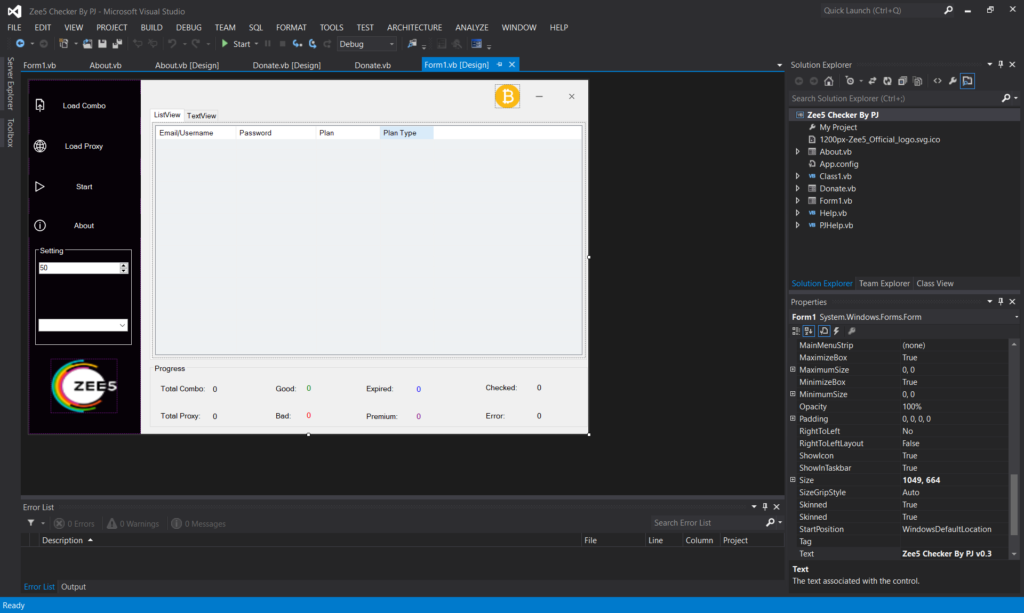Click the Solution Explorer Home icon

tap(829, 81)
